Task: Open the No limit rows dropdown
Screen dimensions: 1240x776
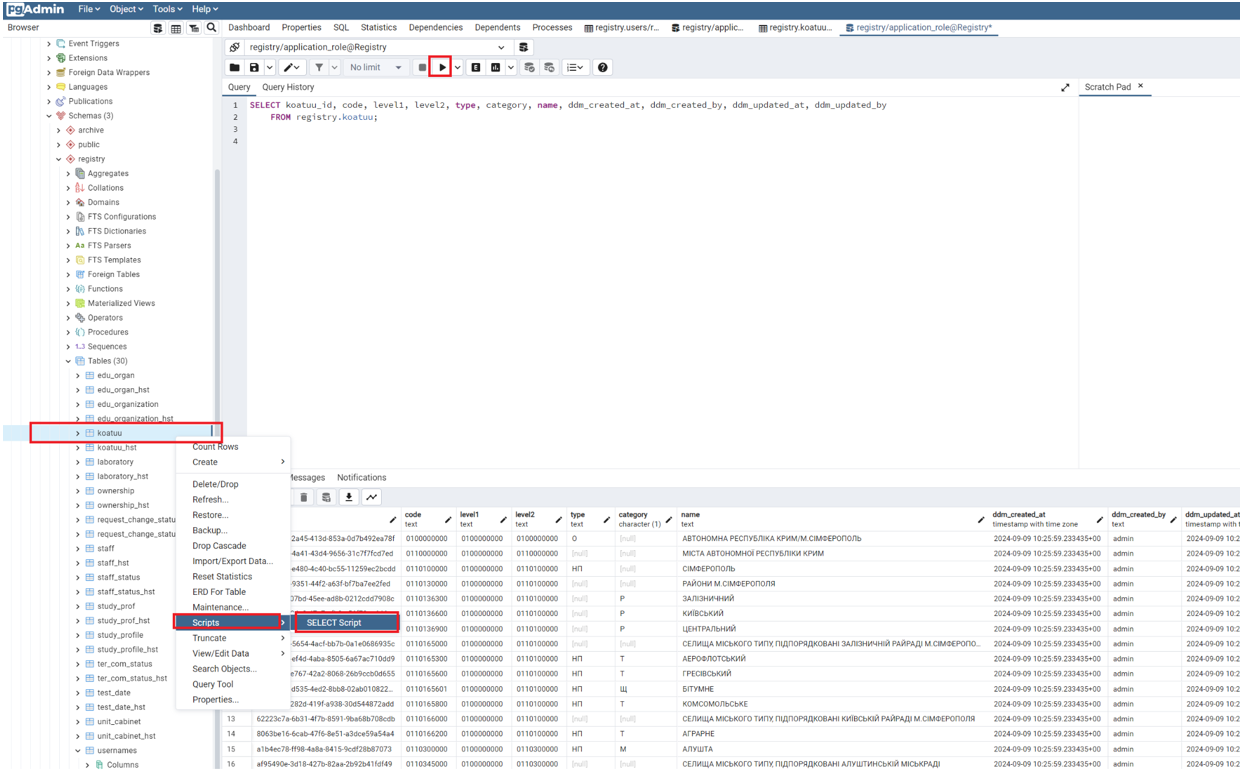Action: tap(375, 67)
